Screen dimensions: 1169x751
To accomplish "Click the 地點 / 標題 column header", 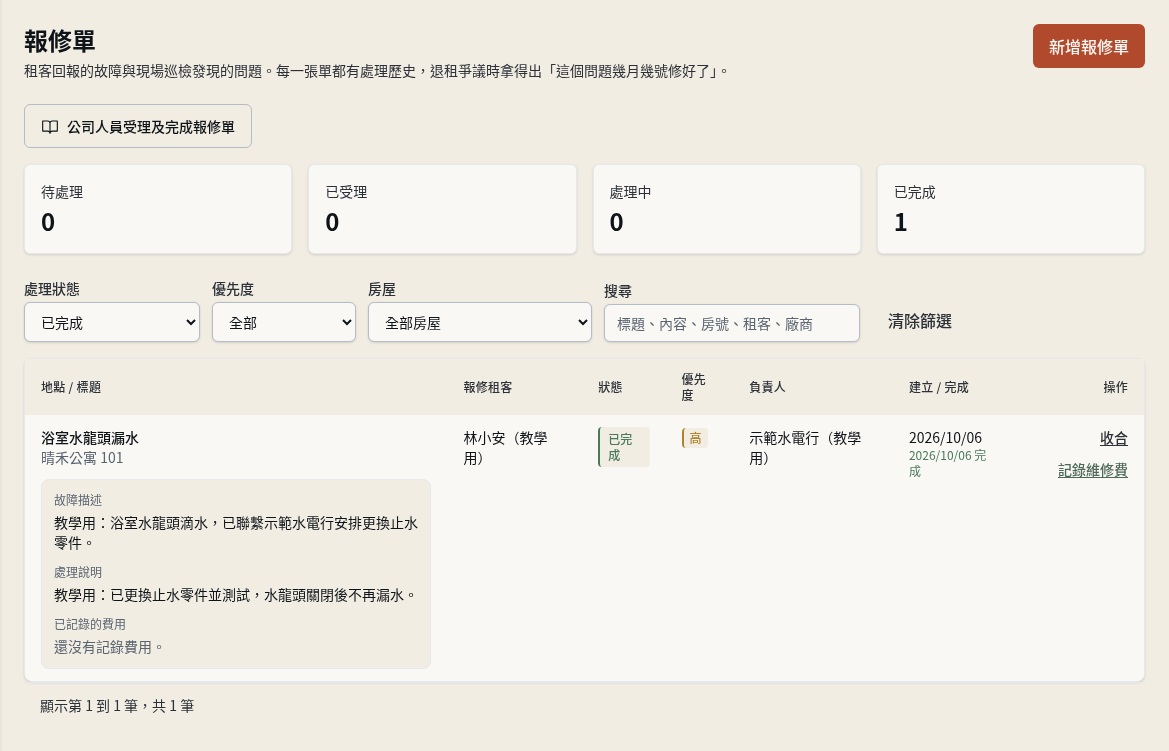I will tap(71, 387).
